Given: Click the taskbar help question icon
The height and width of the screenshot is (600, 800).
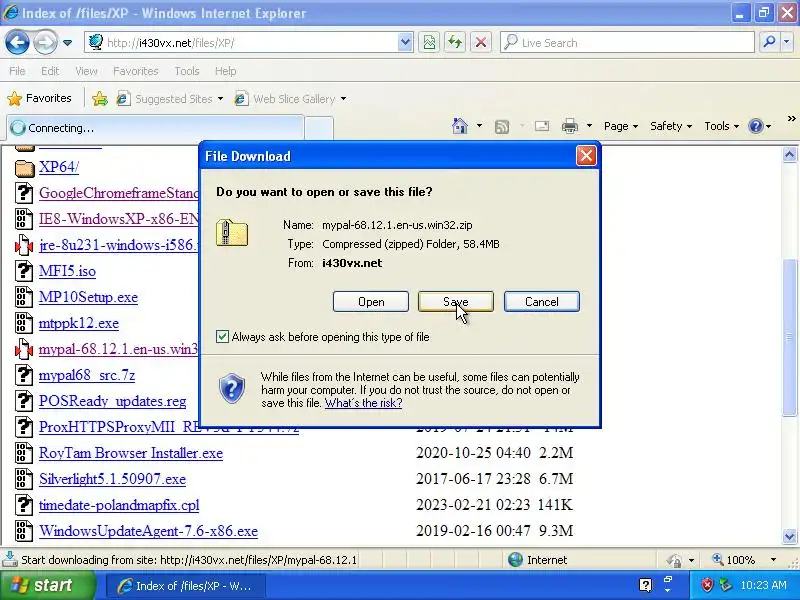Looking at the screenshot, I should pyautogui.click(x=645, y=585).
